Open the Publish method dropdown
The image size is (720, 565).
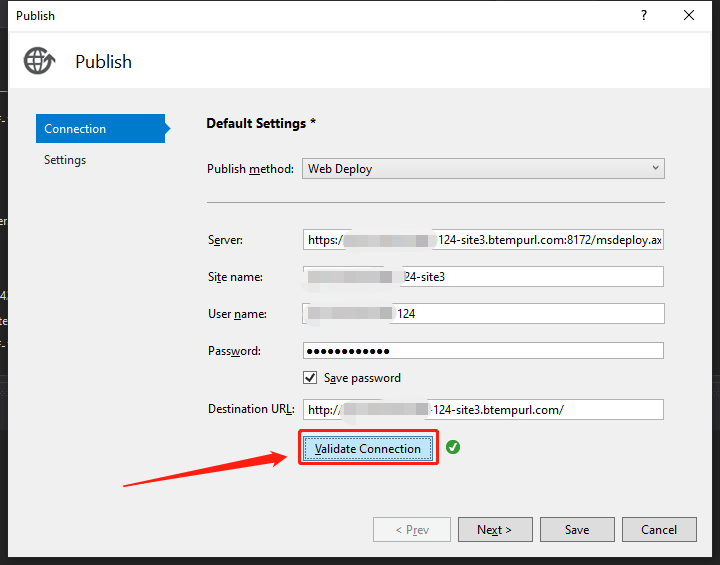[483, 169]
